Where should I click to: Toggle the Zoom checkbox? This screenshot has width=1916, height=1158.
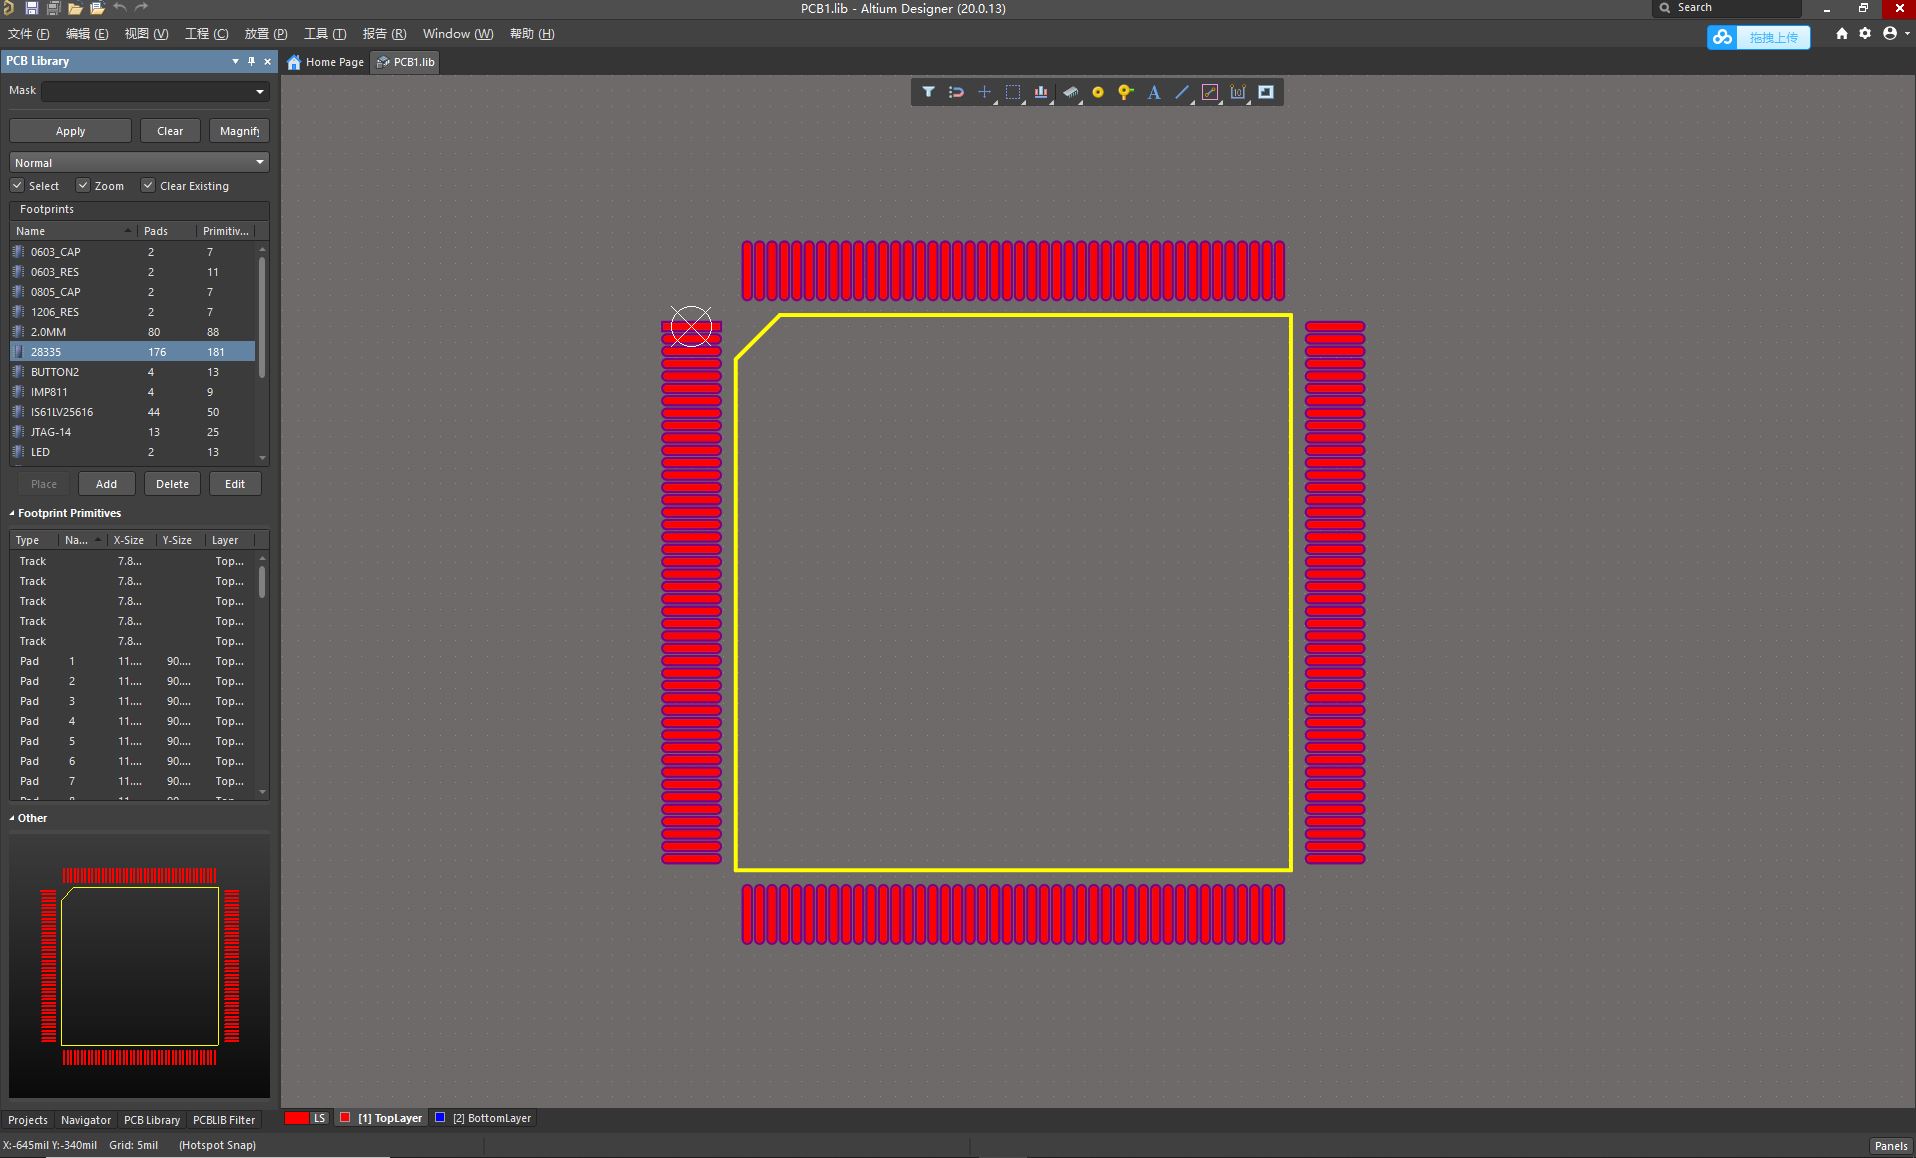[84, 186]
